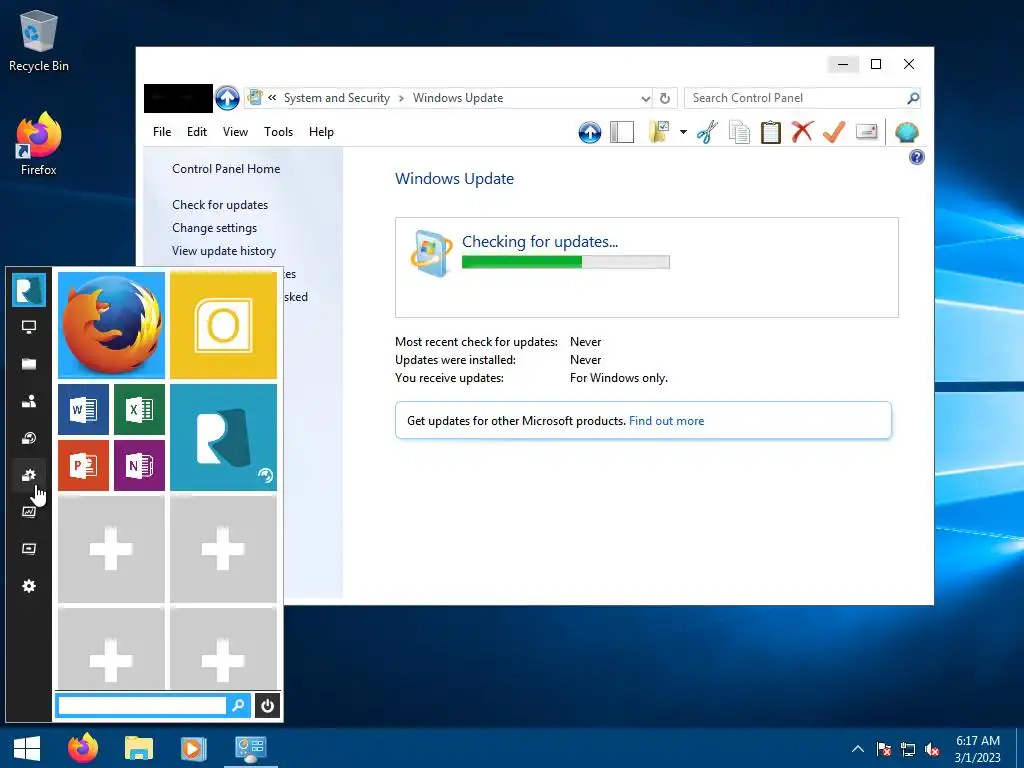
Task: Open the Edit menu
Action: click(x=197, y=132)
